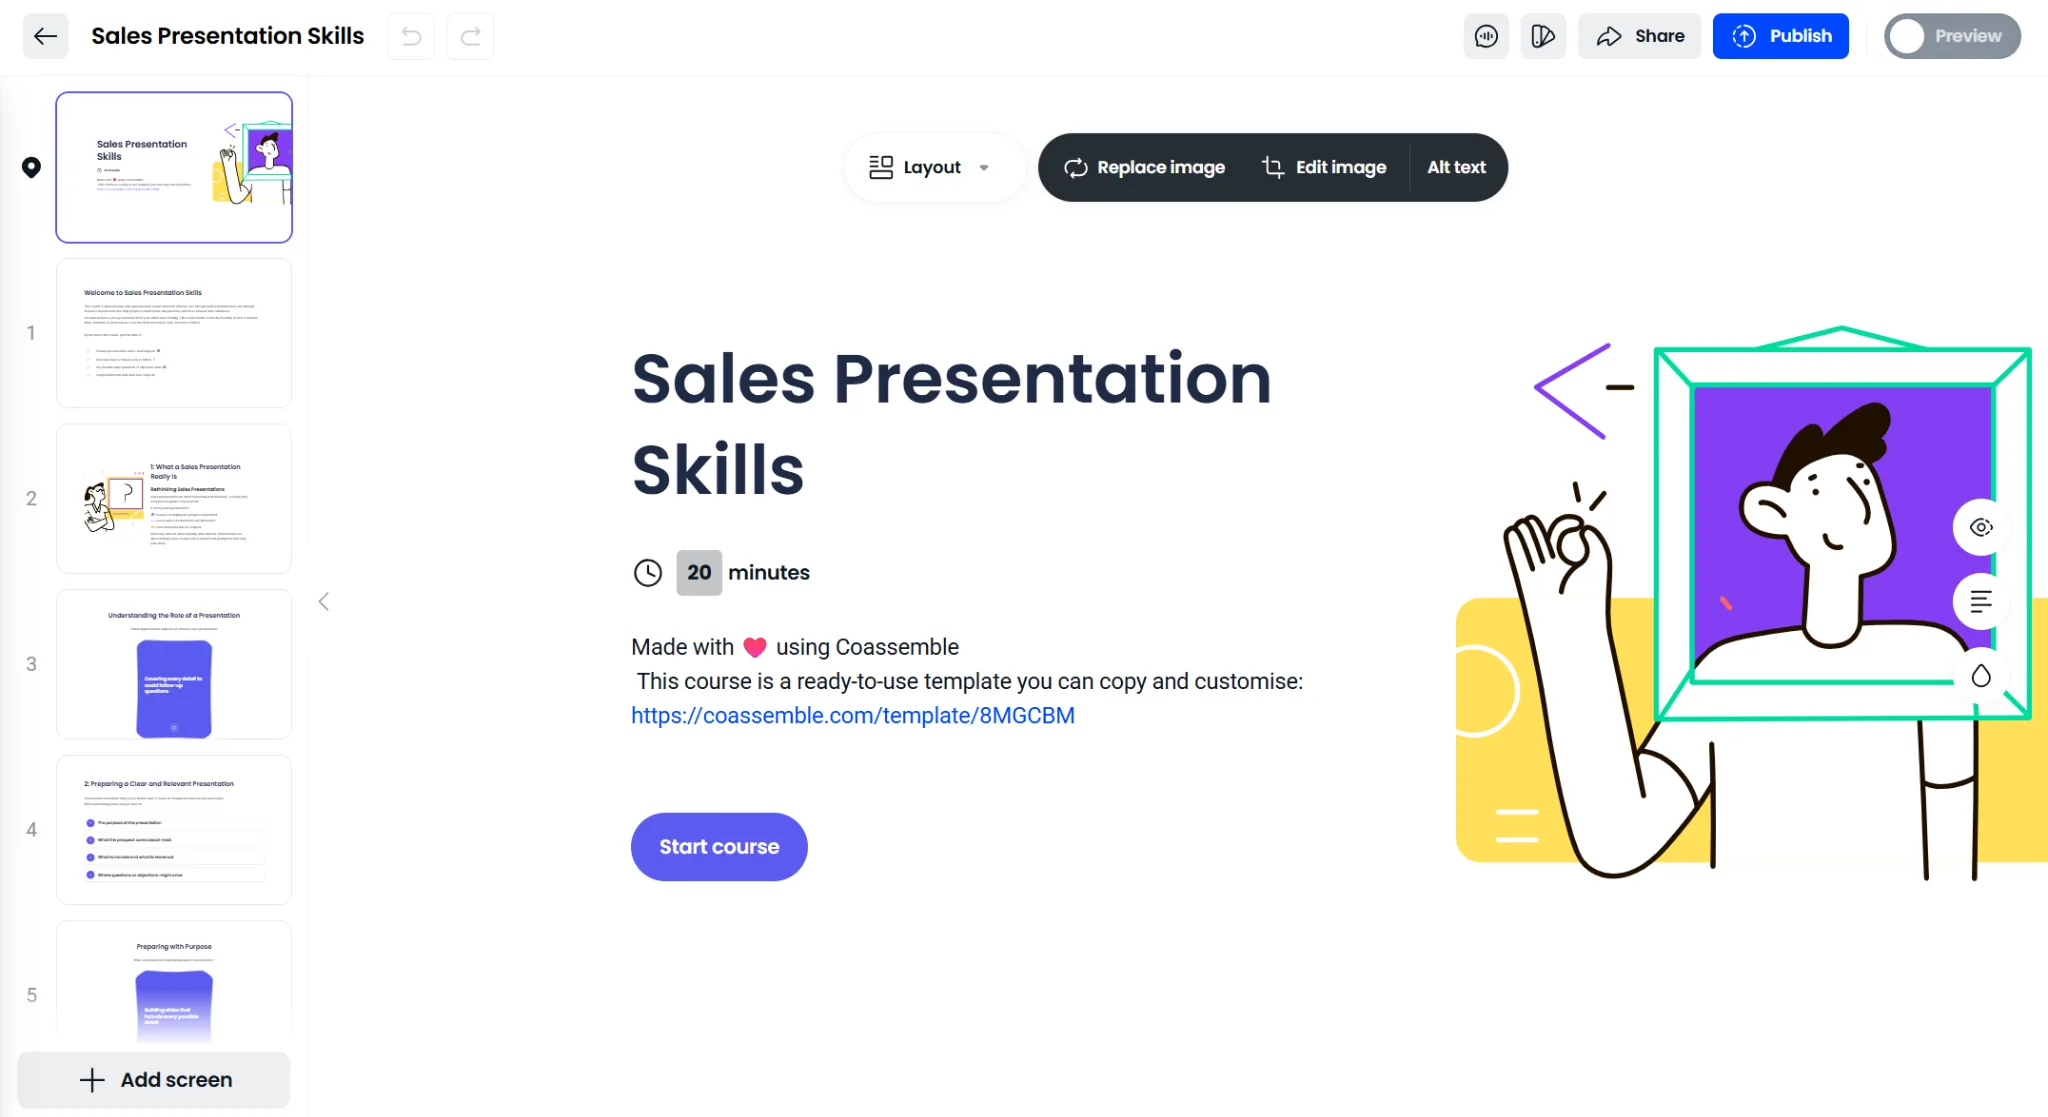Click the Start course button
This screenshot has height=1117, width=2048.
tap(719, 847)
